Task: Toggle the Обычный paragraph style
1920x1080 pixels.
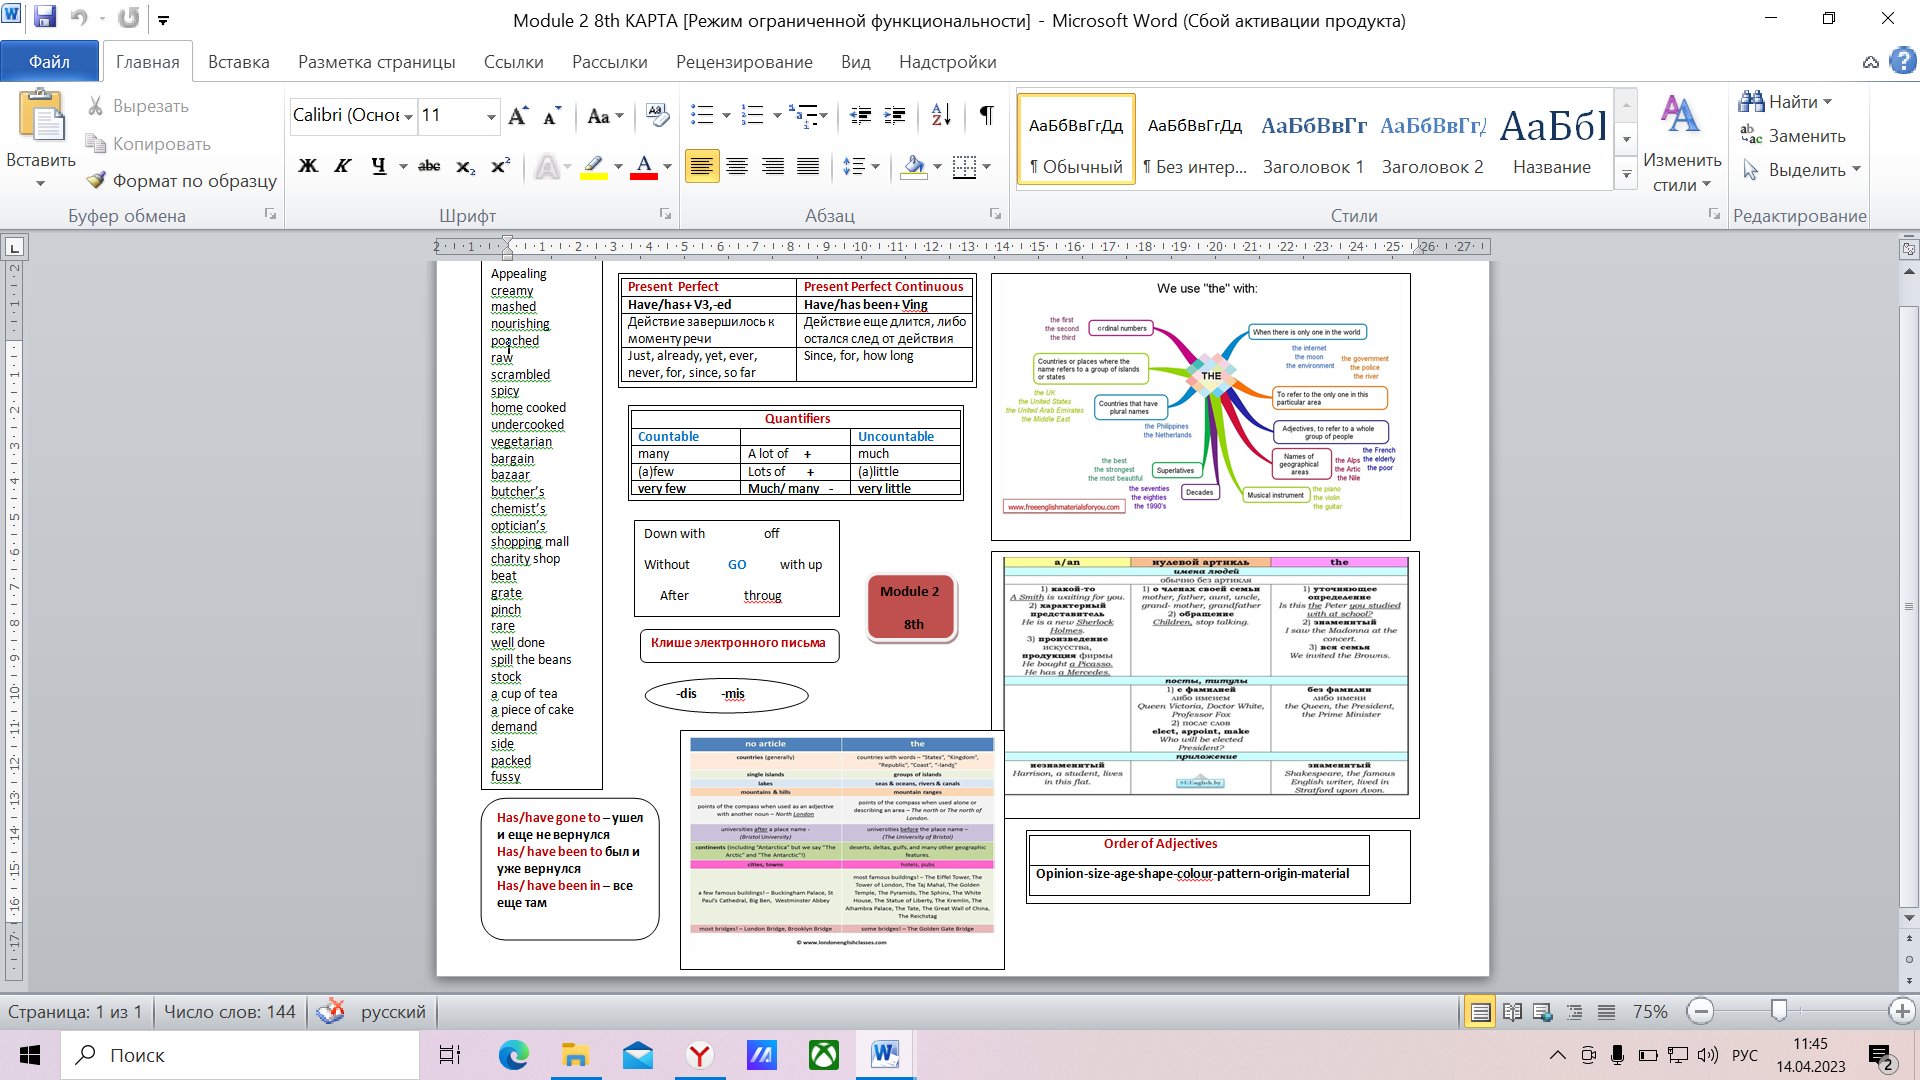Action: pos(1075,142)
